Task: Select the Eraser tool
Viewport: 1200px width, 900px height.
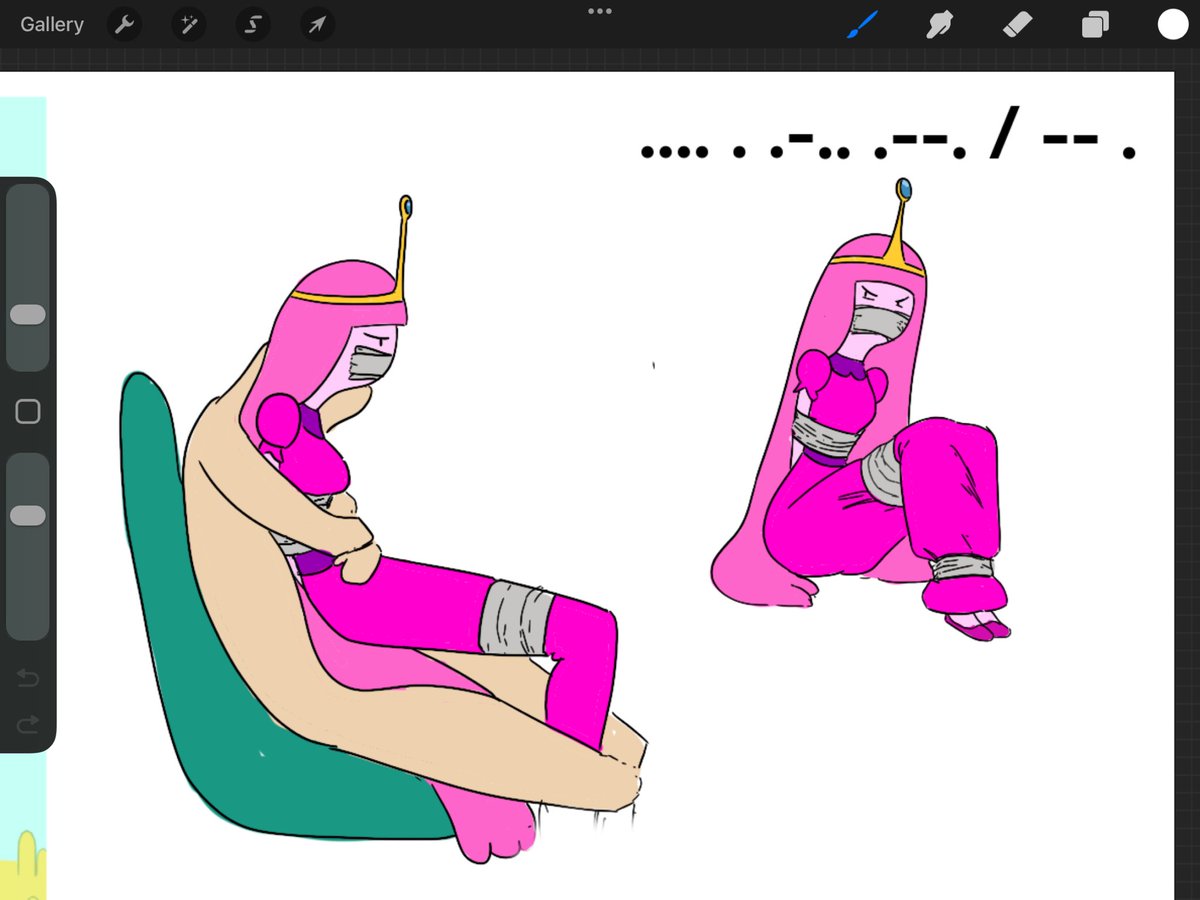Action: tap(1017, 25)
